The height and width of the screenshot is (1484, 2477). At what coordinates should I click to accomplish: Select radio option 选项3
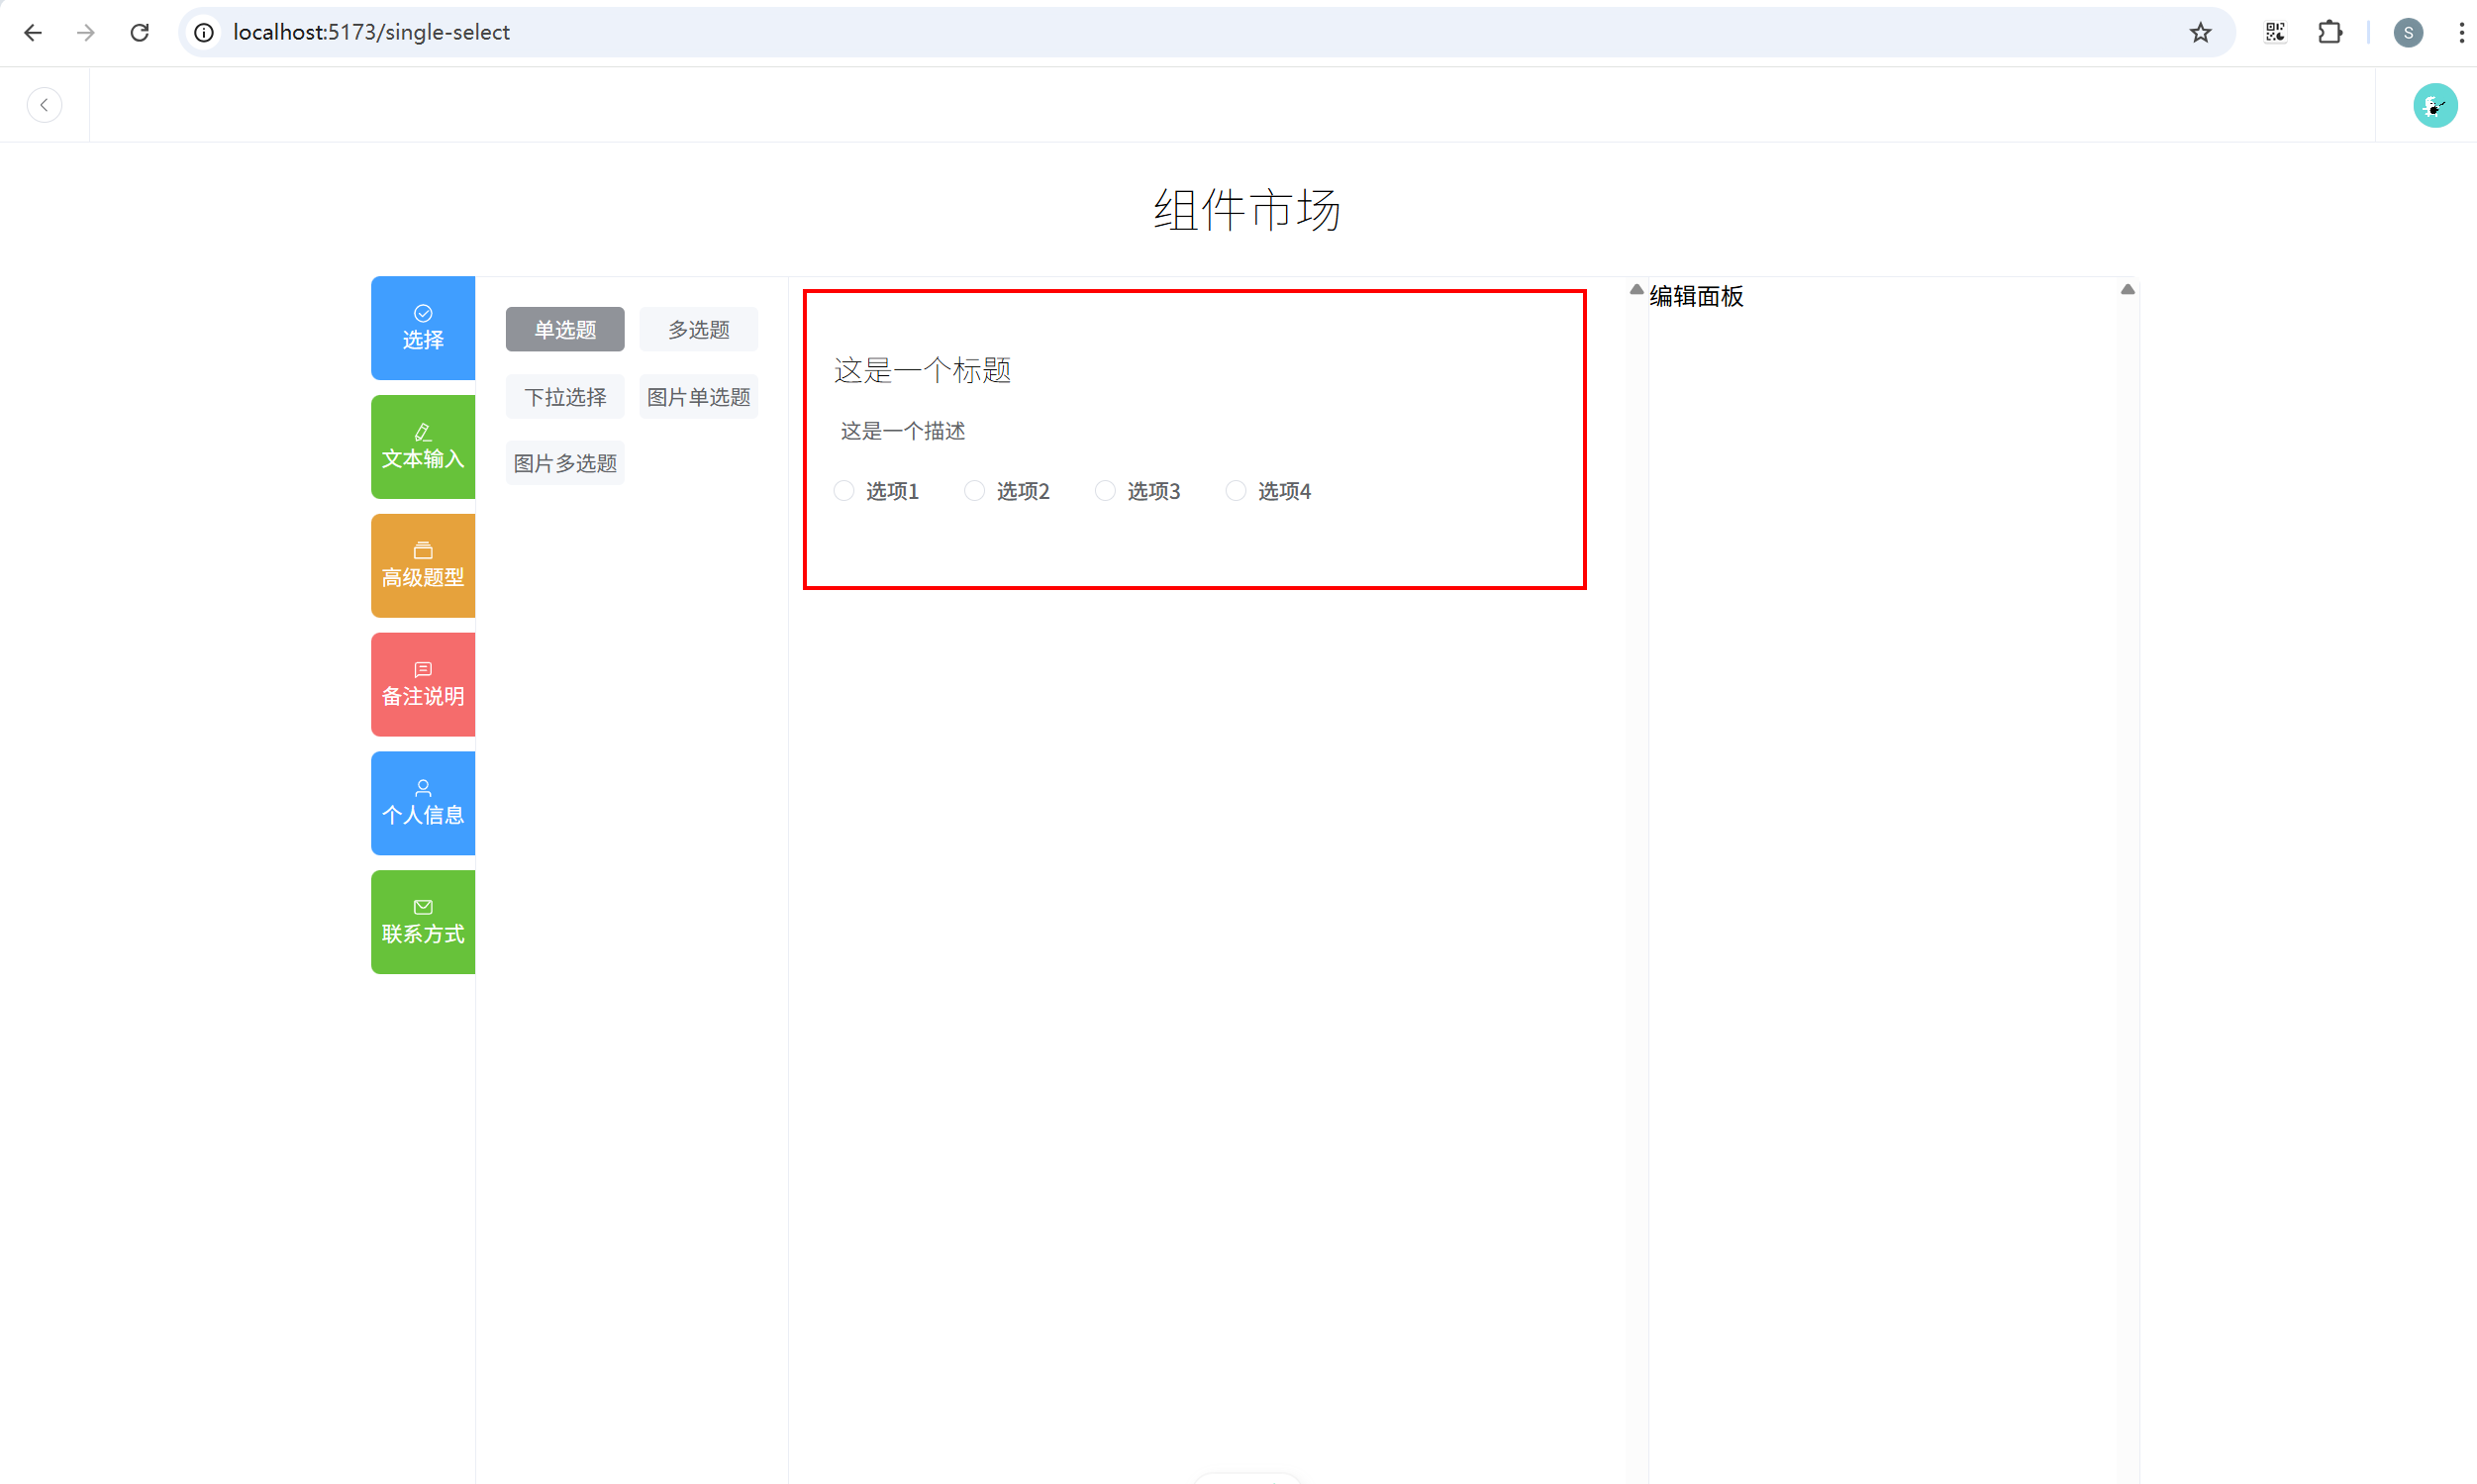(1105, 491)
